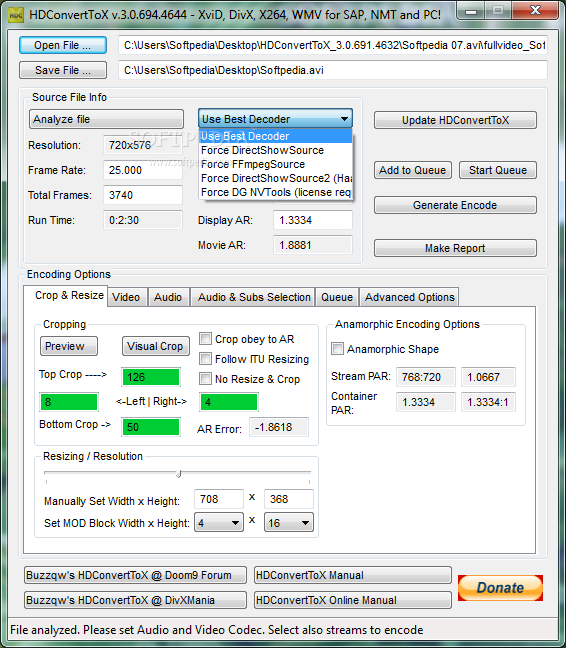Click the Donate button

click(500, 588)
